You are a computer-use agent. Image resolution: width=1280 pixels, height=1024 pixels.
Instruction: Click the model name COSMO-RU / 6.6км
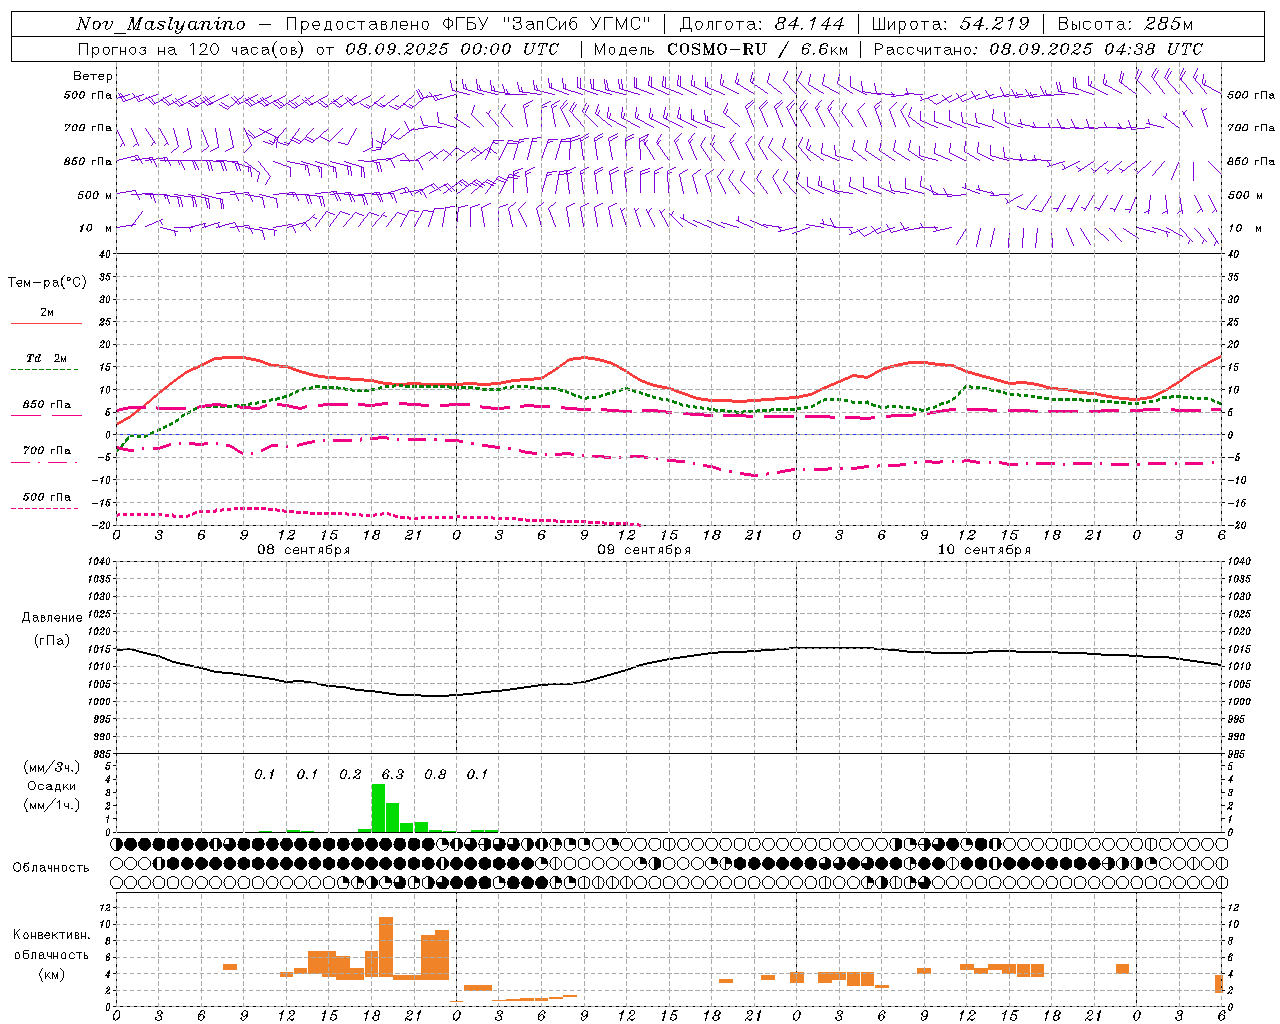[757, 49]
